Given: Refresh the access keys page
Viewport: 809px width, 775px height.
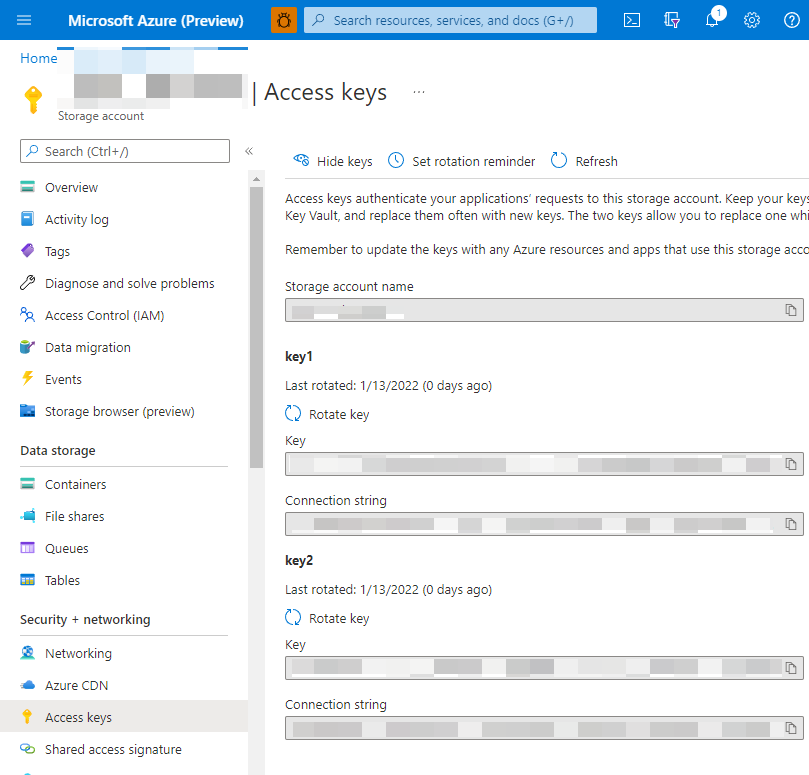Looking at the screenshot, I should [x=584, y=162].
